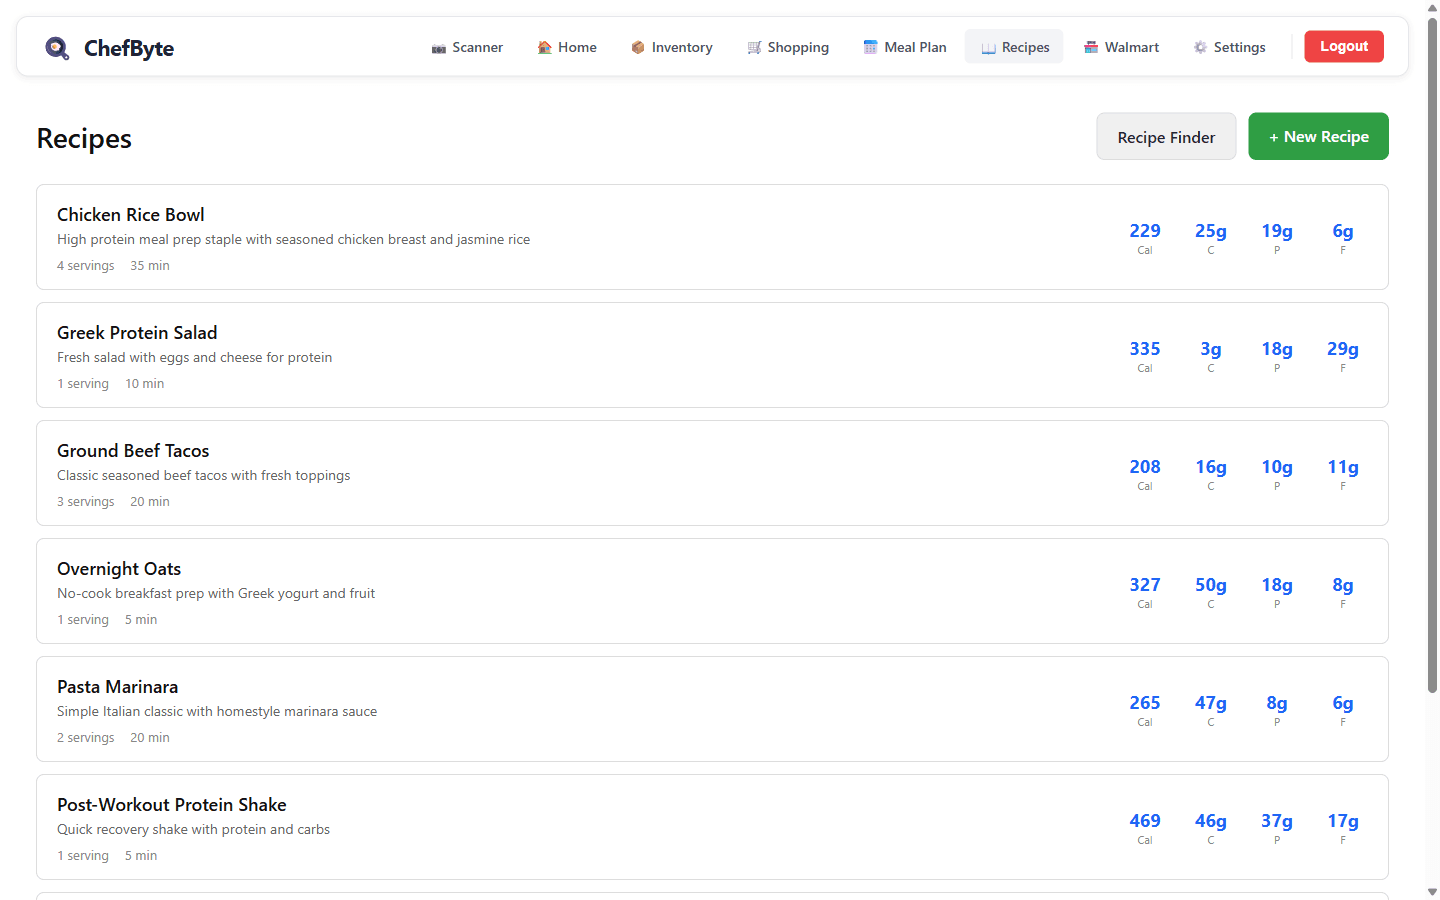1440x900 pixels.
Task: Click the page scroll-down arrow
Action: tap(1432, 891)
